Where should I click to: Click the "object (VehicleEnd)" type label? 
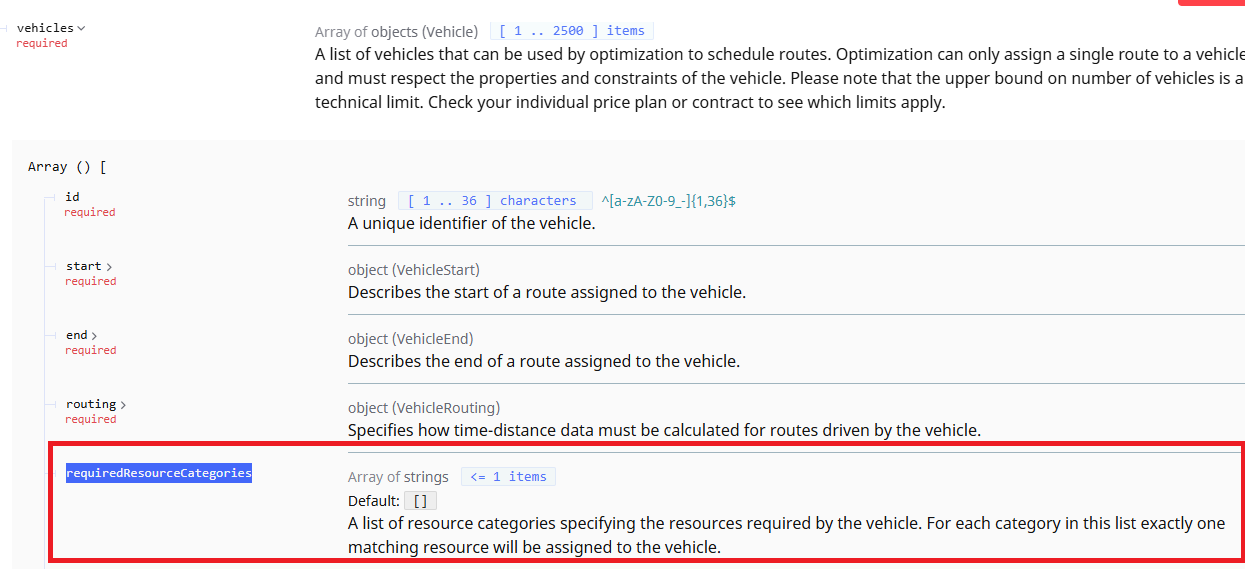point(410,339)
